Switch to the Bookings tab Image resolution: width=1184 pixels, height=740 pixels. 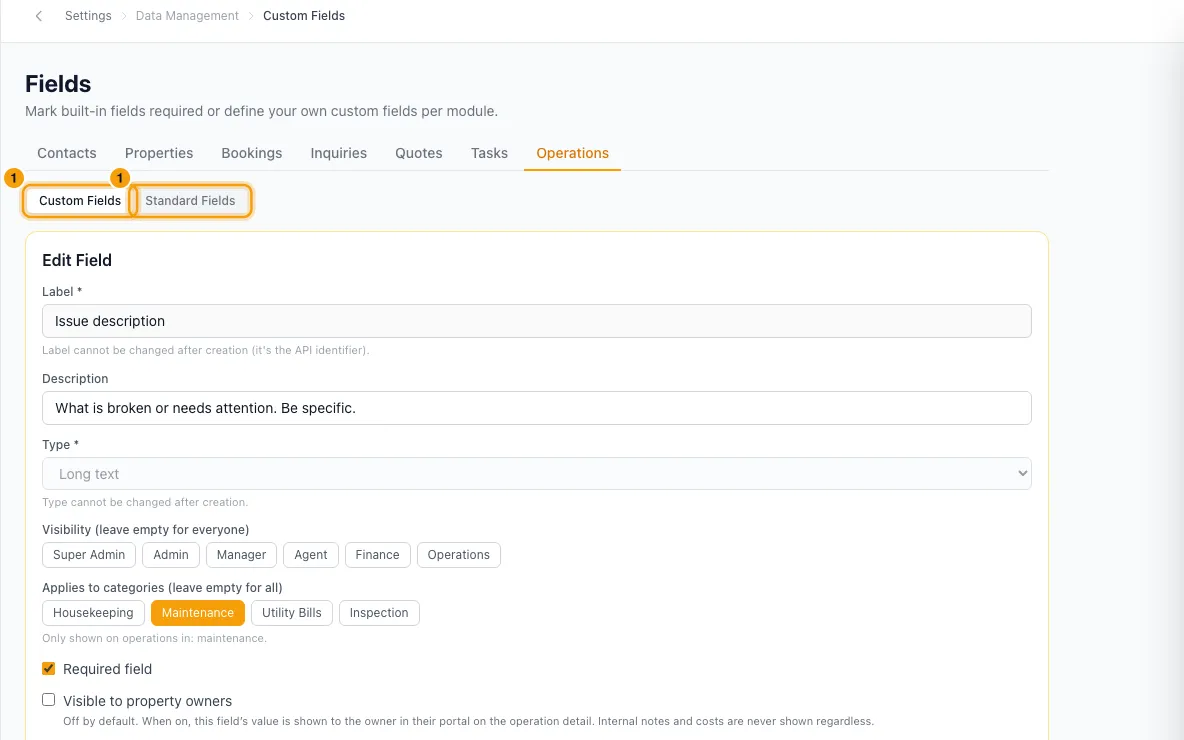tap(251, 153)
